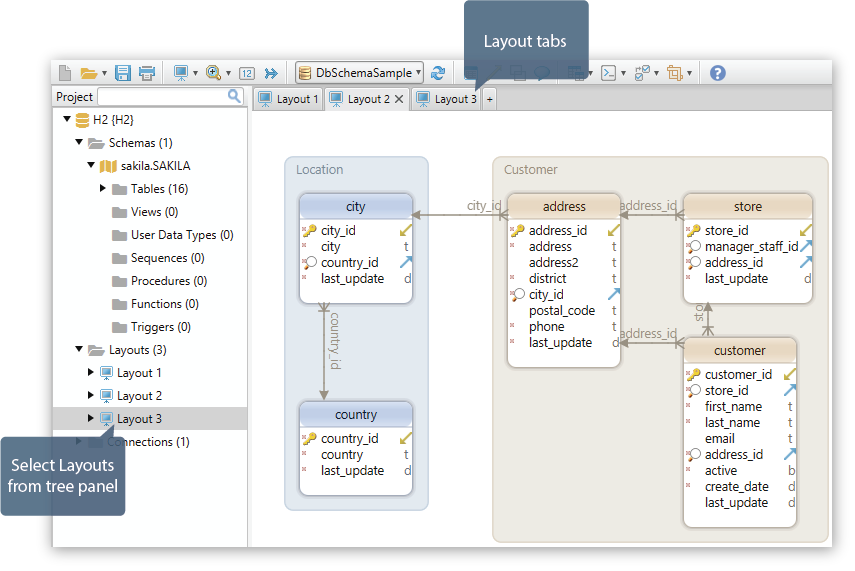Switch to the Layout 1 tab

(x=288, y=99)
